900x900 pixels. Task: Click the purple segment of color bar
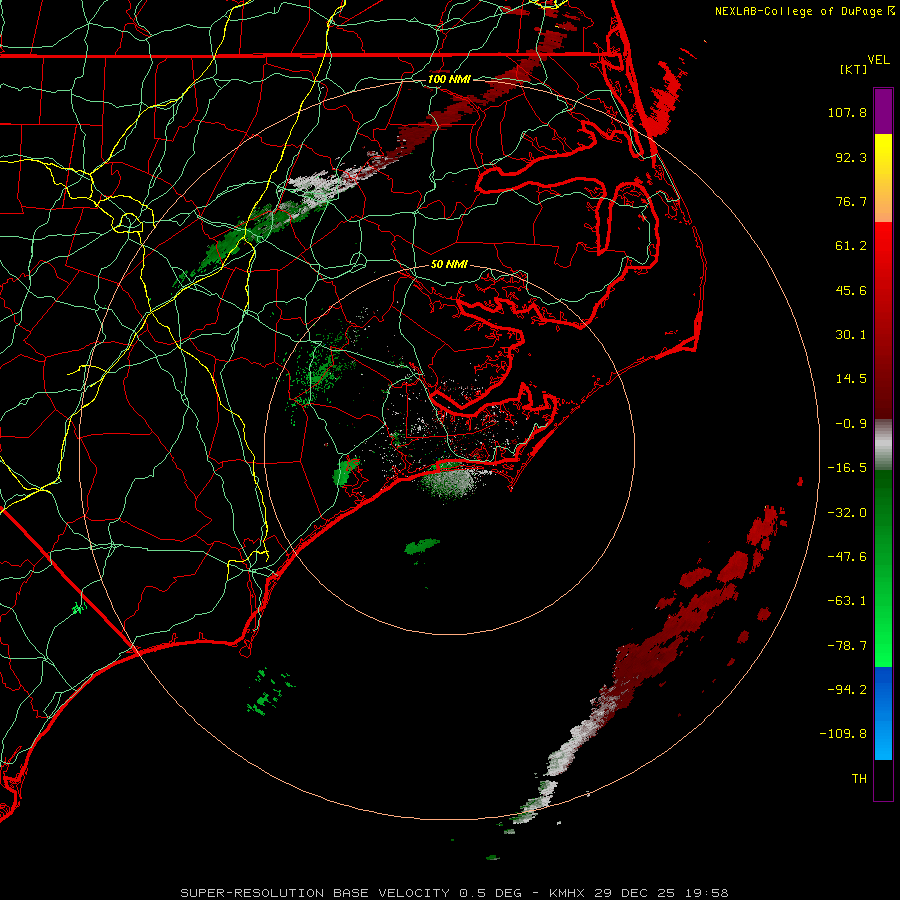(883, 111)
